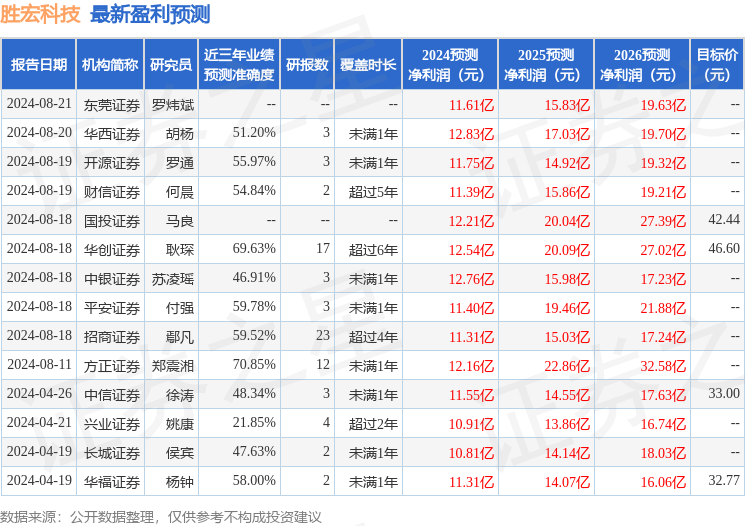
Task: Click 2024 forecast value 12.83亿
Action: click(x=472, y=134)
